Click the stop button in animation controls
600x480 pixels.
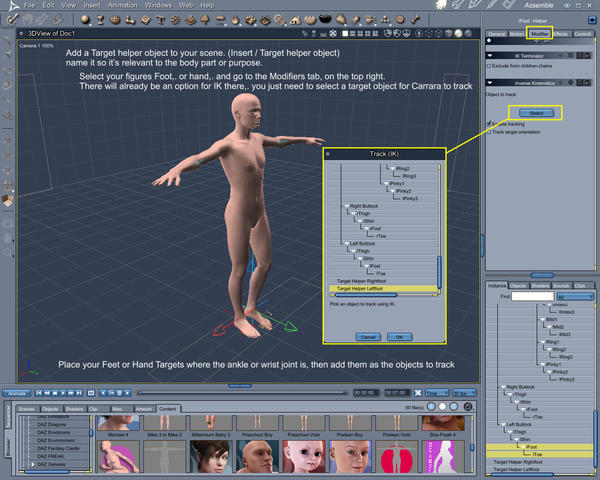coord(55,393)
